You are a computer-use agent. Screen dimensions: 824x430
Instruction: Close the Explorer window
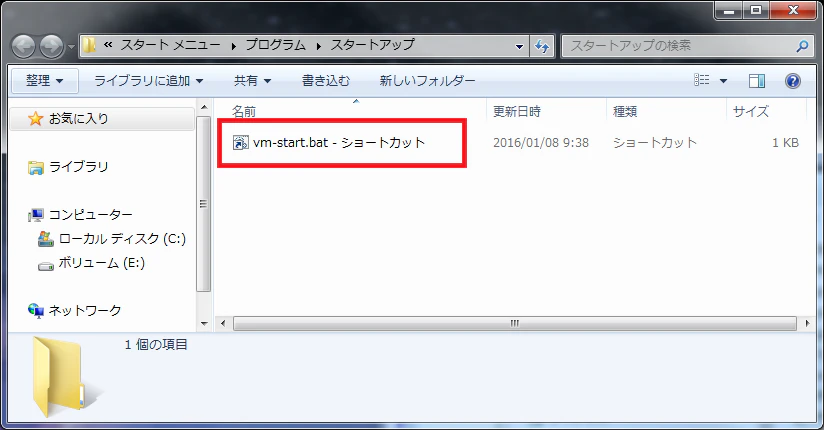[x=794, y=11]
